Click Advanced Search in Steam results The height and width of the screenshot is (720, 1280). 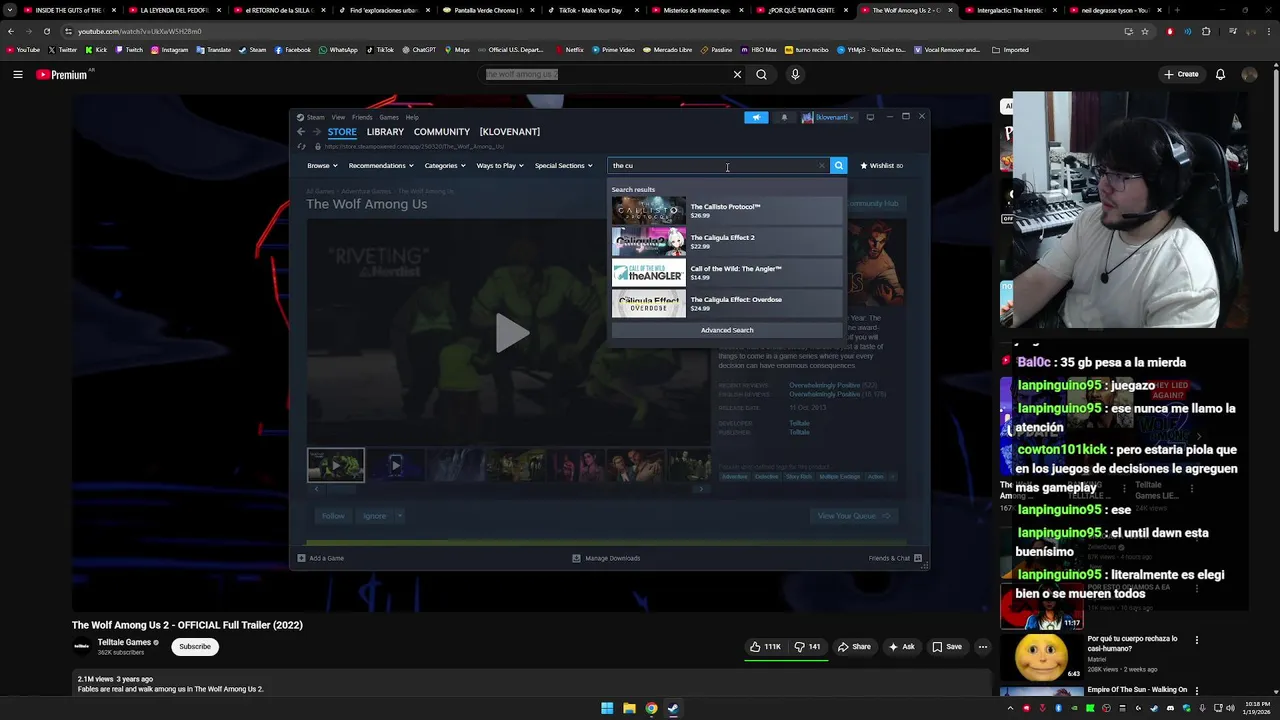point(727,330)
